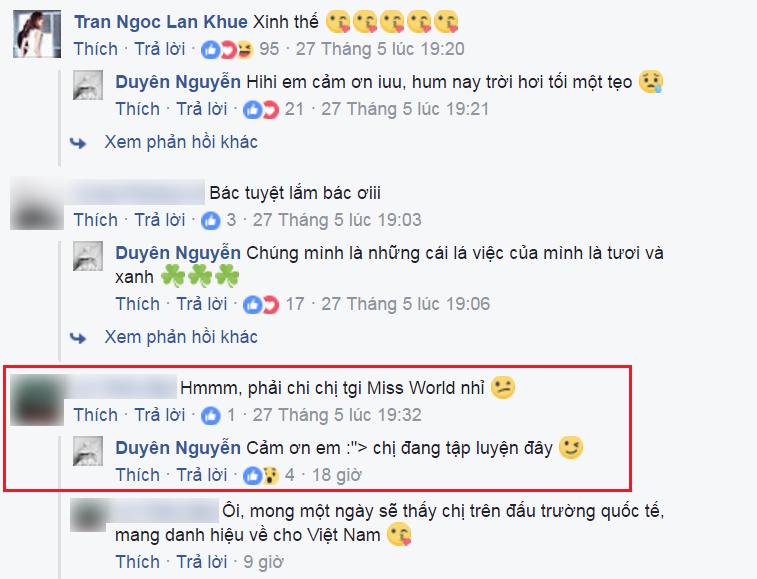Screen dimensions: 757x579
Task: Click Thích on the 'mong một ngày' comment
Action: pyautogui.click(x=138, y=562)
